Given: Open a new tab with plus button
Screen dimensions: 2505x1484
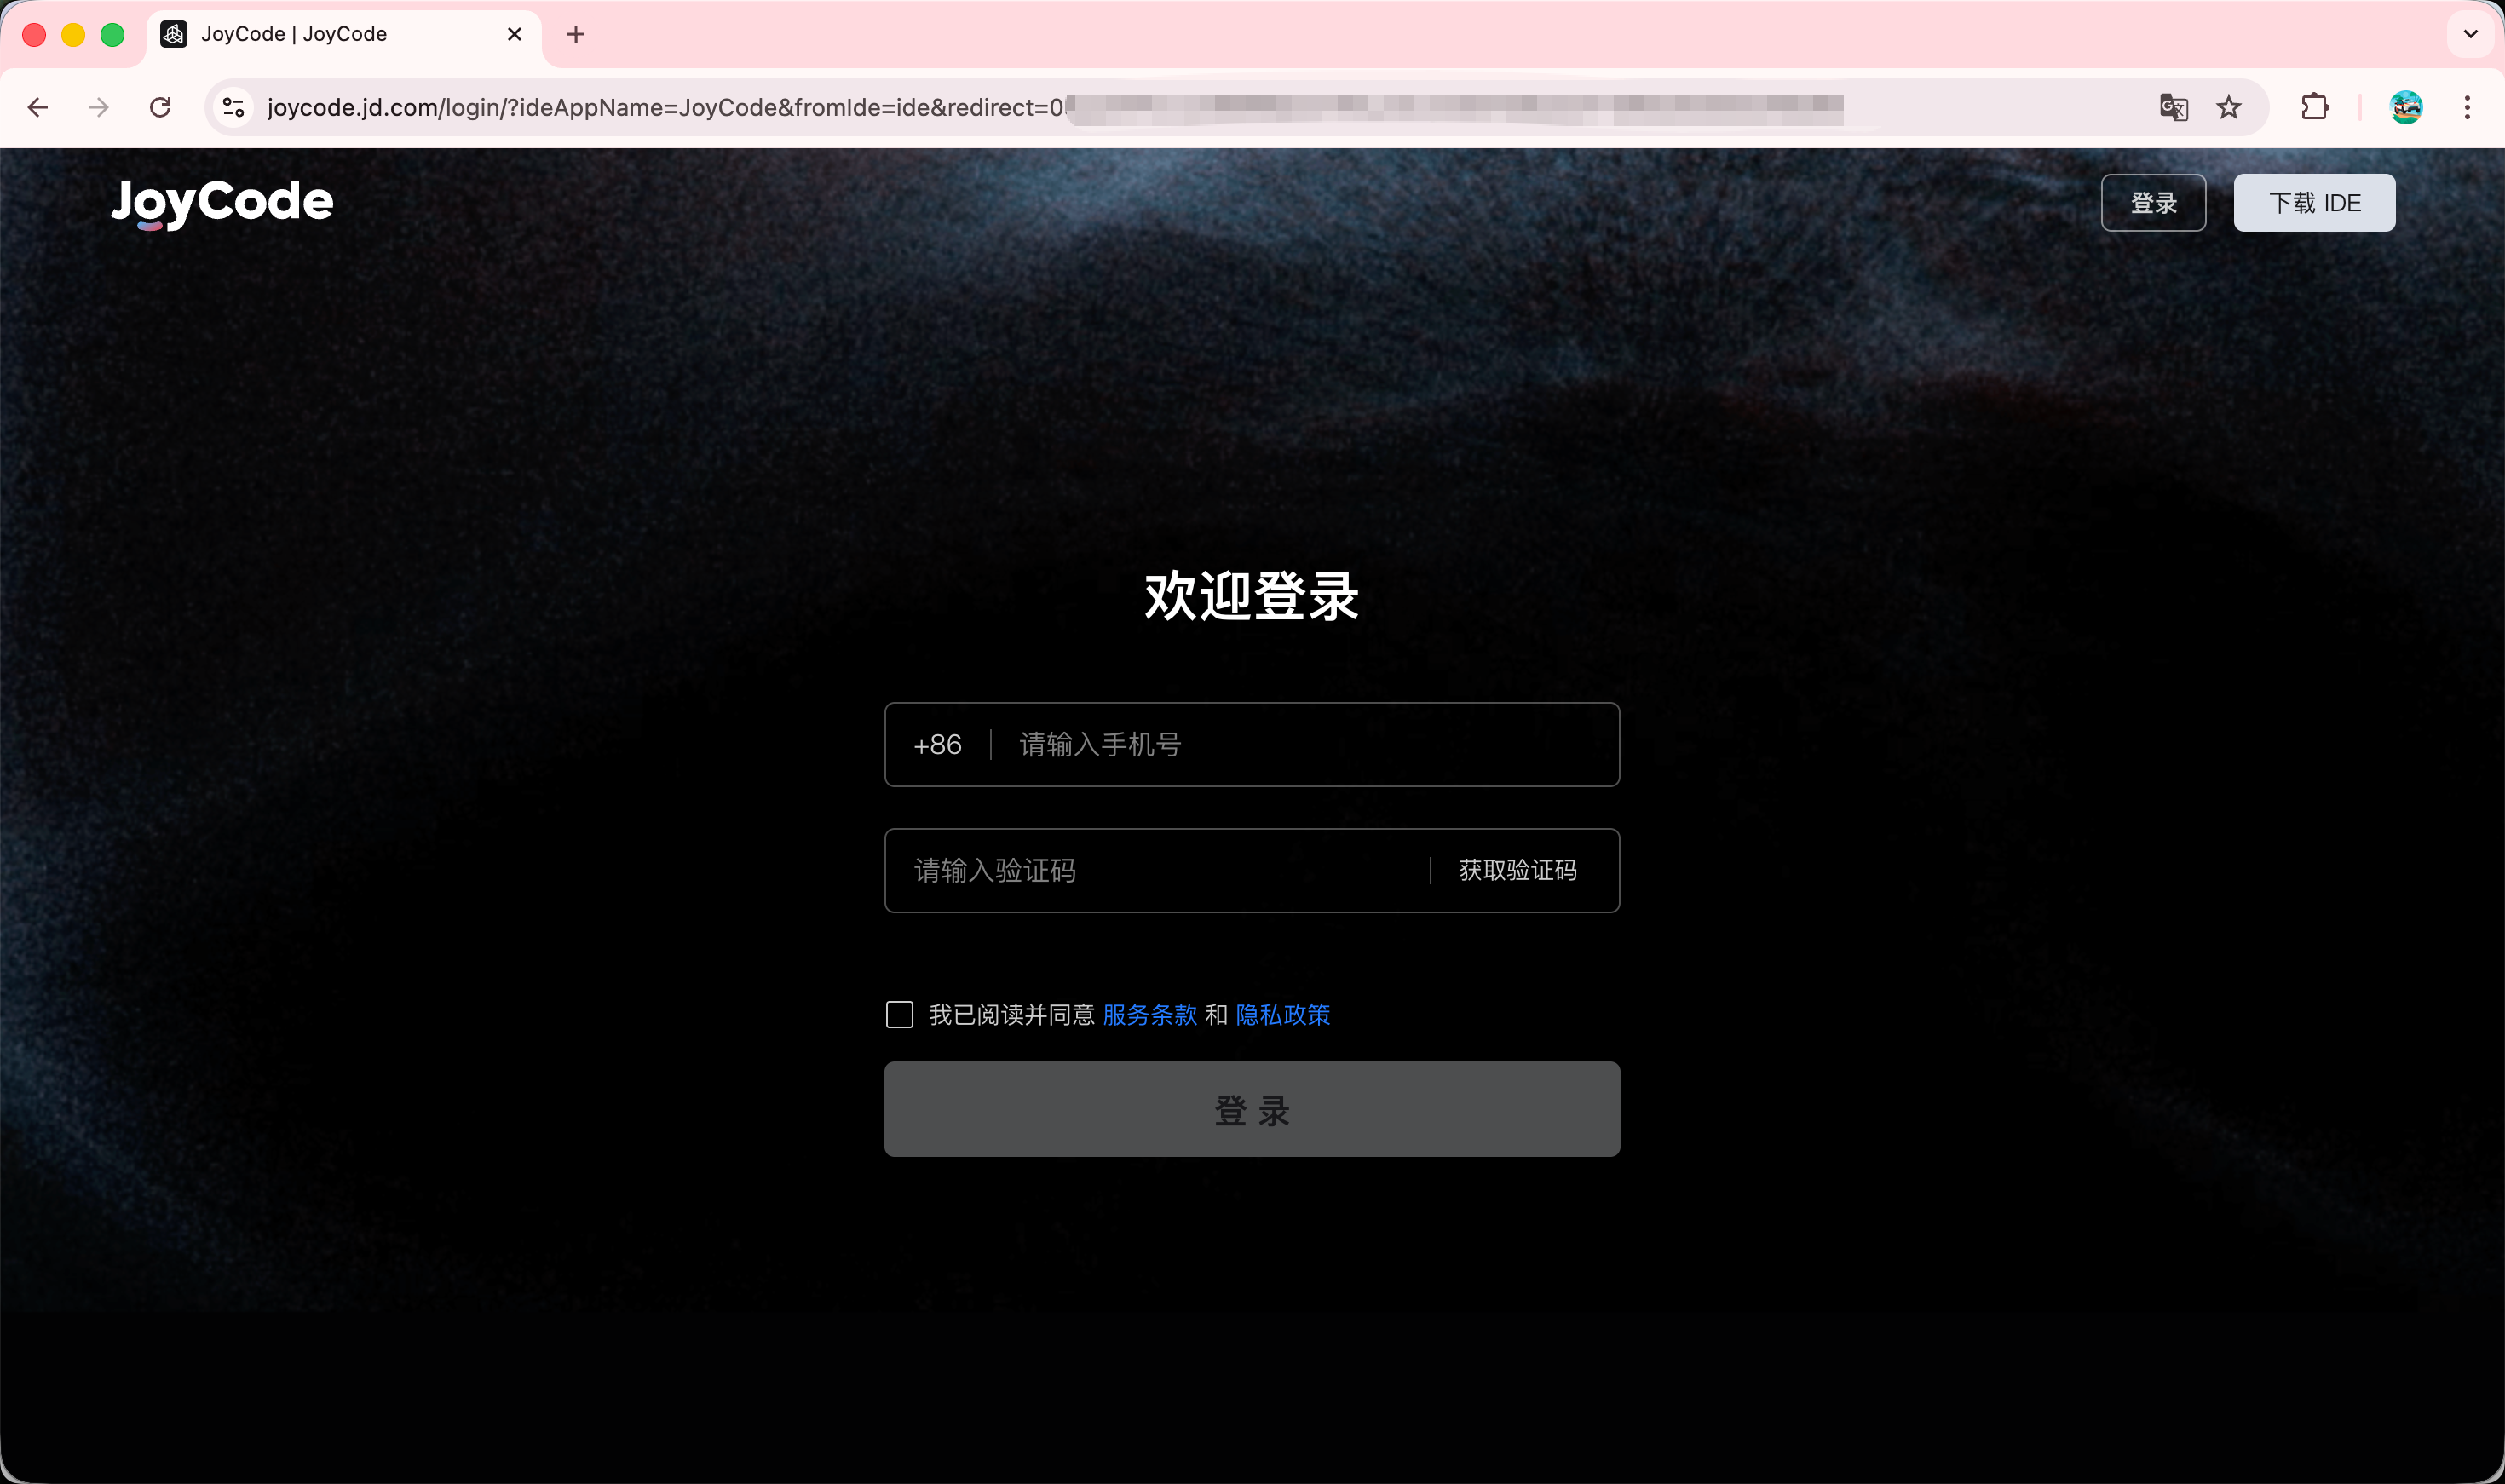Looking at the screenshot, I should [x=576, y=34].
